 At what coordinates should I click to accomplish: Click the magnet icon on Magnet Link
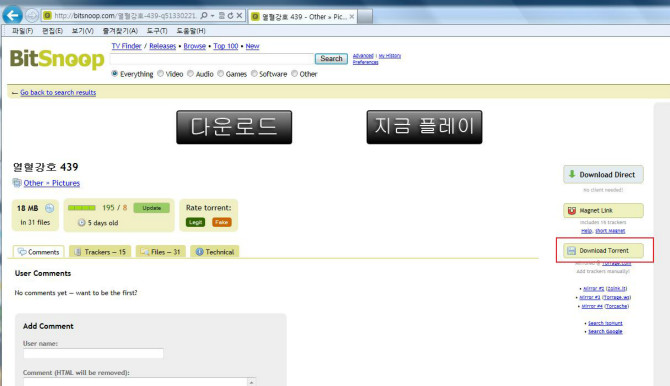pos(572,210)
